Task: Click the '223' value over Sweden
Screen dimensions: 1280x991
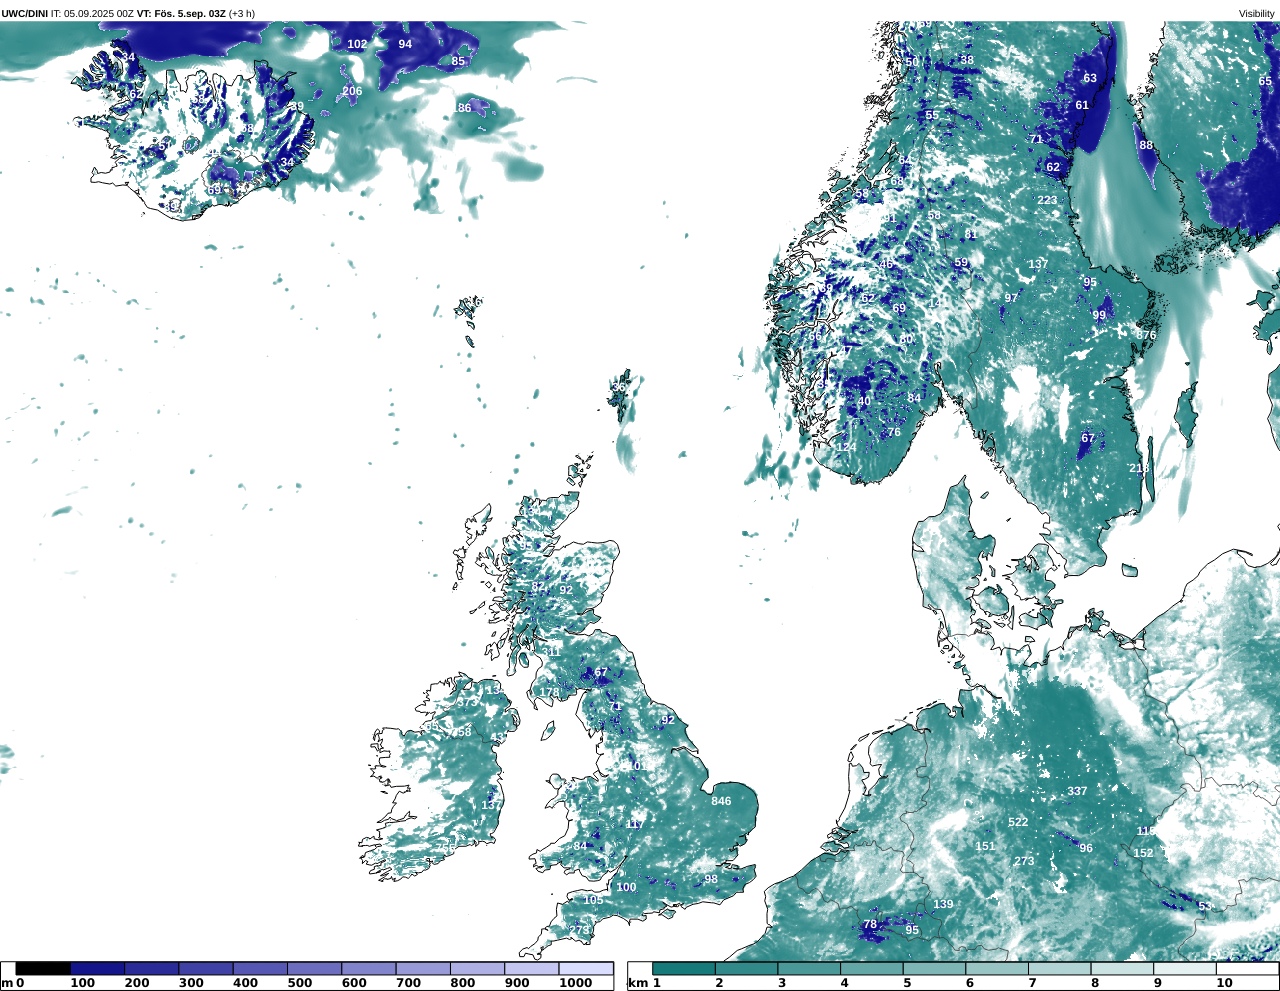Action: (x=1047, y=200)
